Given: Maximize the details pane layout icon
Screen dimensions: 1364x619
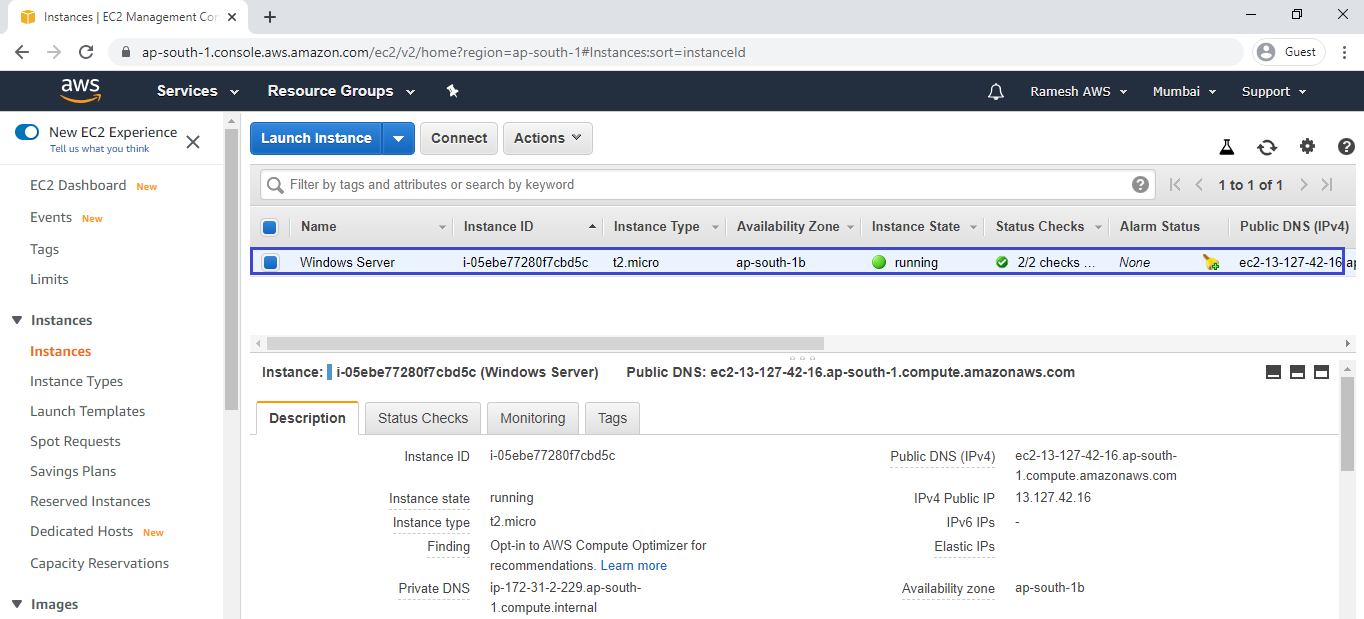Looking at the screenshot, I should coord(1321,372).
